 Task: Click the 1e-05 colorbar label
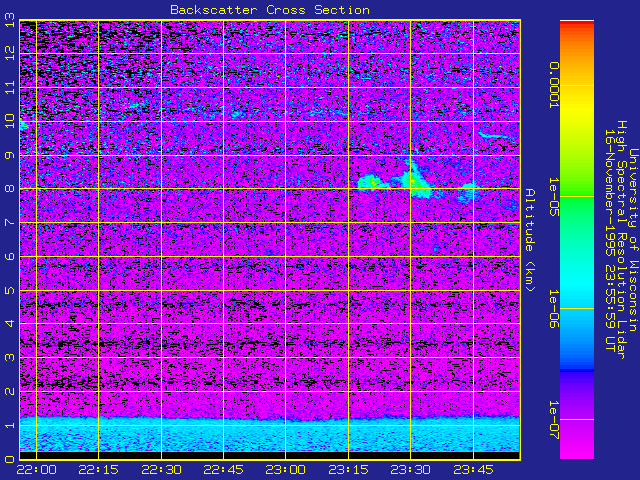click(553, 197)
